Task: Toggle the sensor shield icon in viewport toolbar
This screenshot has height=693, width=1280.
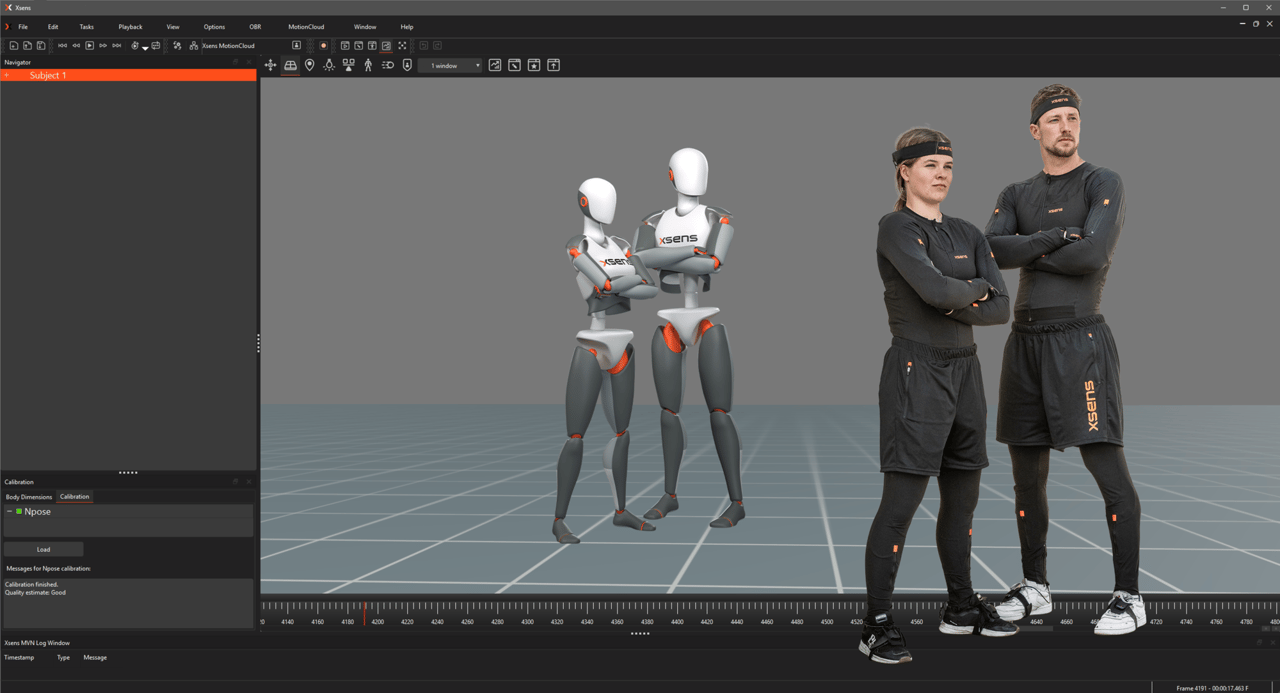Action: (x=406, y=64)
